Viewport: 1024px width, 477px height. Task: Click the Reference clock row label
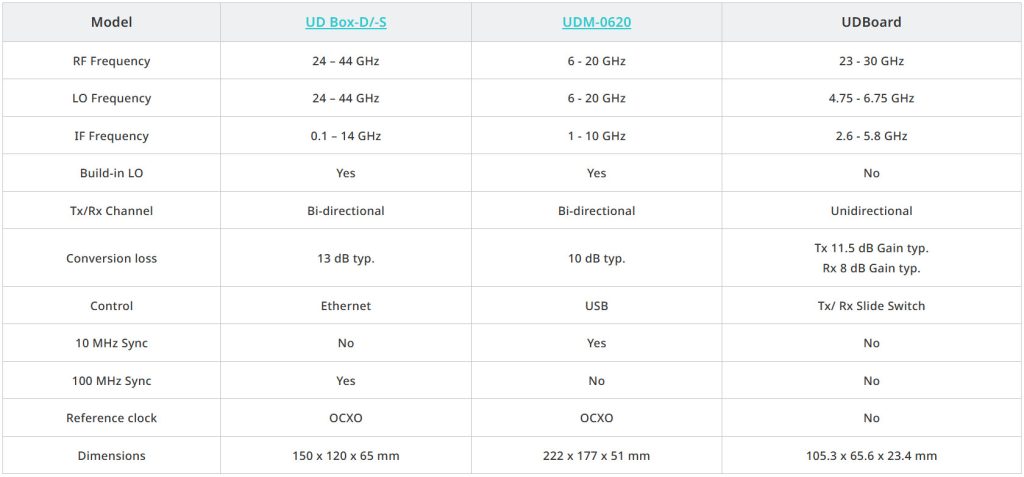111,418
